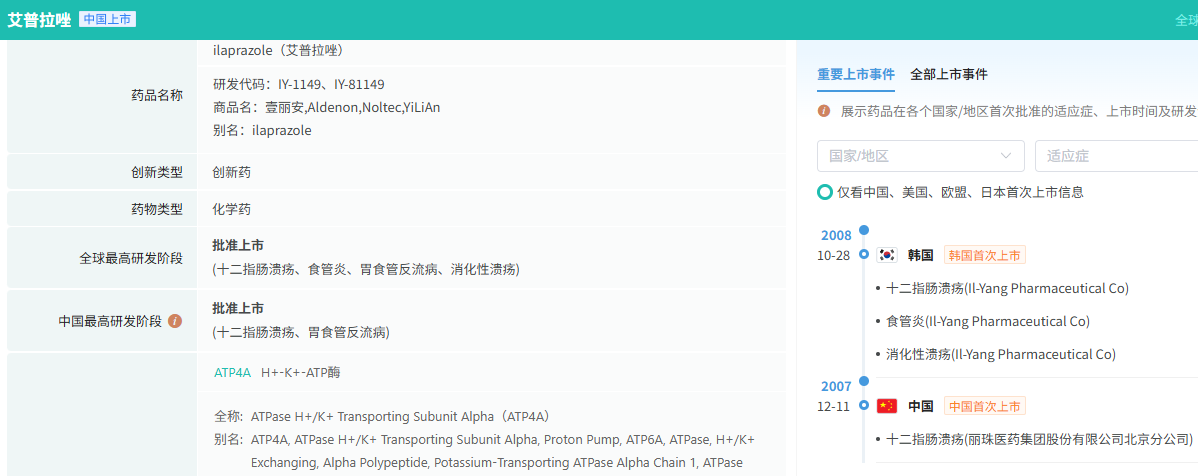Click the info icon before 展示药品 description
1198x476 pixels.
click(x=824, y=111)
